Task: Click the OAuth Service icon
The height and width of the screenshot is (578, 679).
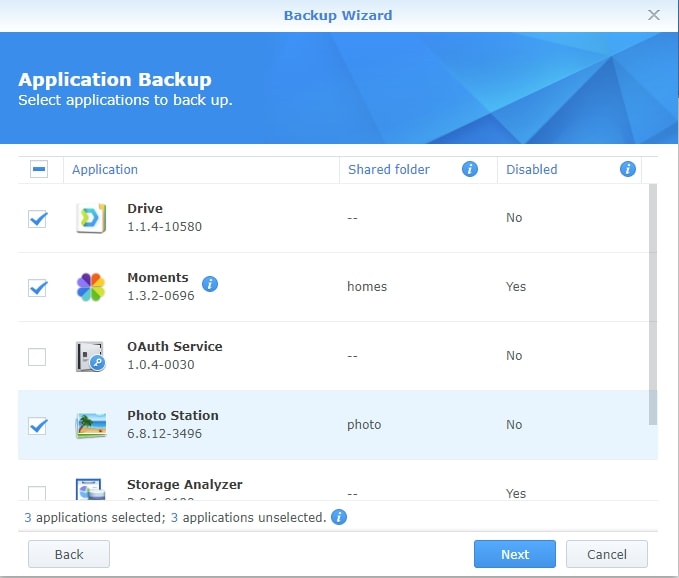Action: (x=91, y=356)
